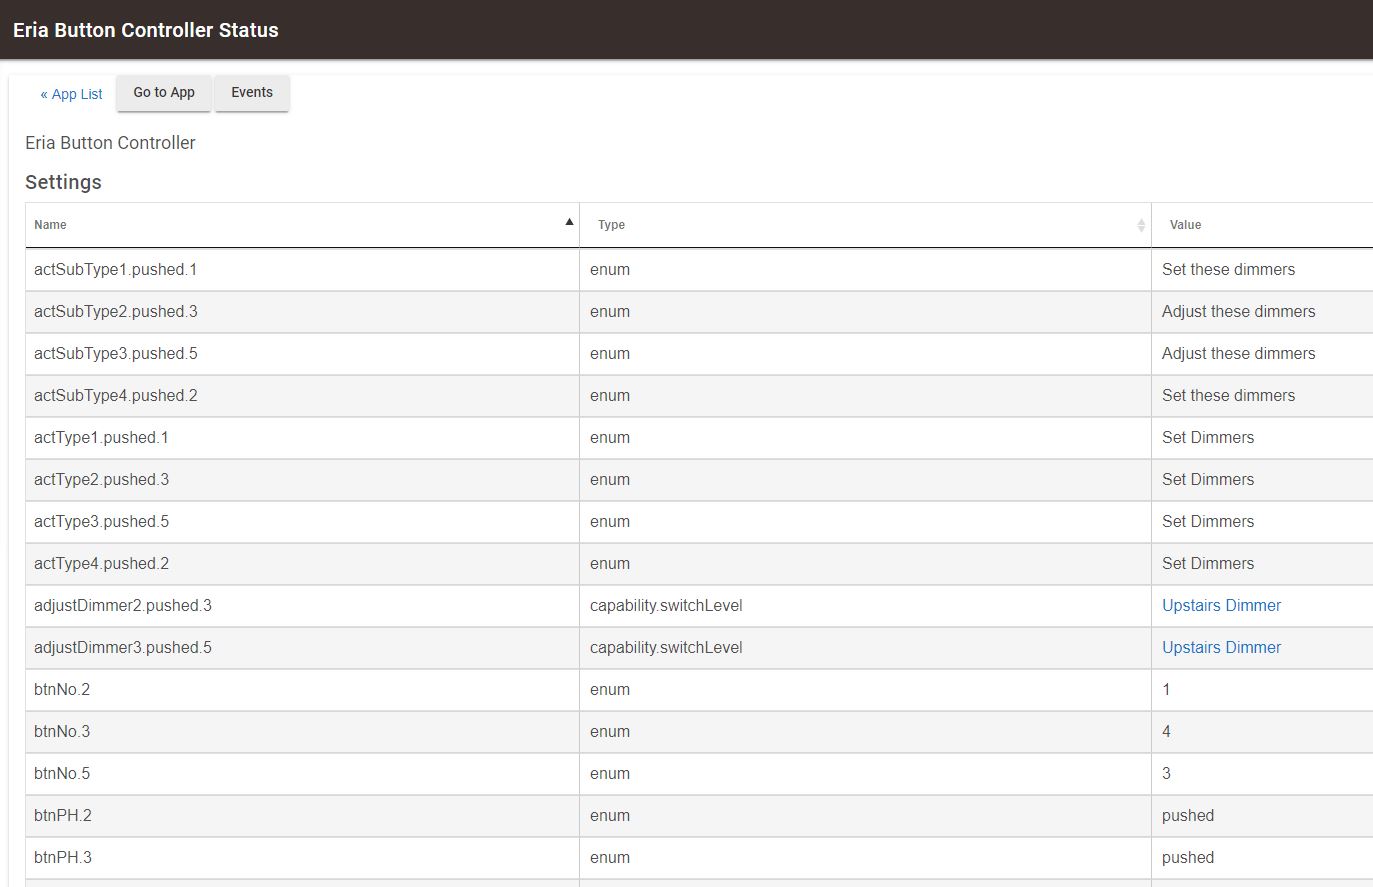Open Upstairs Dimmer link for adjustDimmer3.pushed.5
Image resolution: width=1373 pixels, height=887 pixels.
point(1221,647)
